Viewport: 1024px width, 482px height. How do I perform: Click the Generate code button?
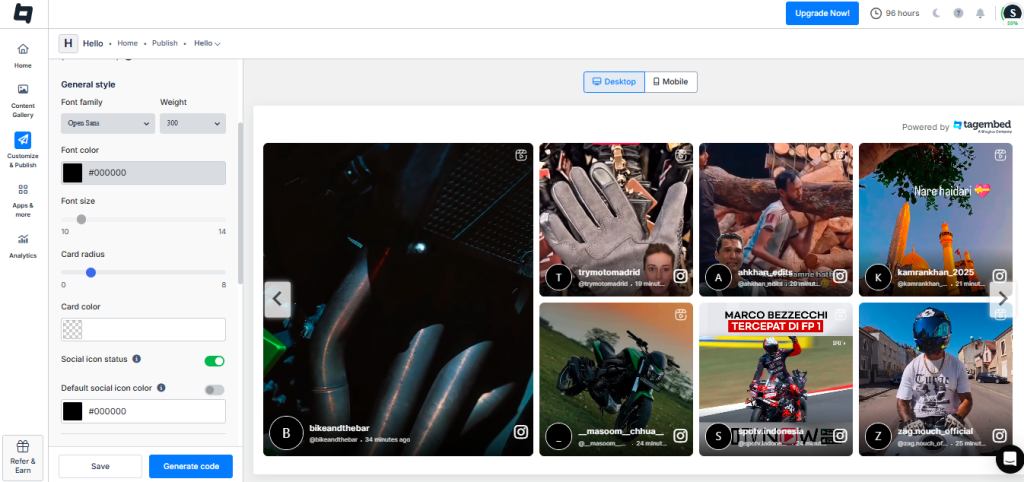click(x=191, y=466)
